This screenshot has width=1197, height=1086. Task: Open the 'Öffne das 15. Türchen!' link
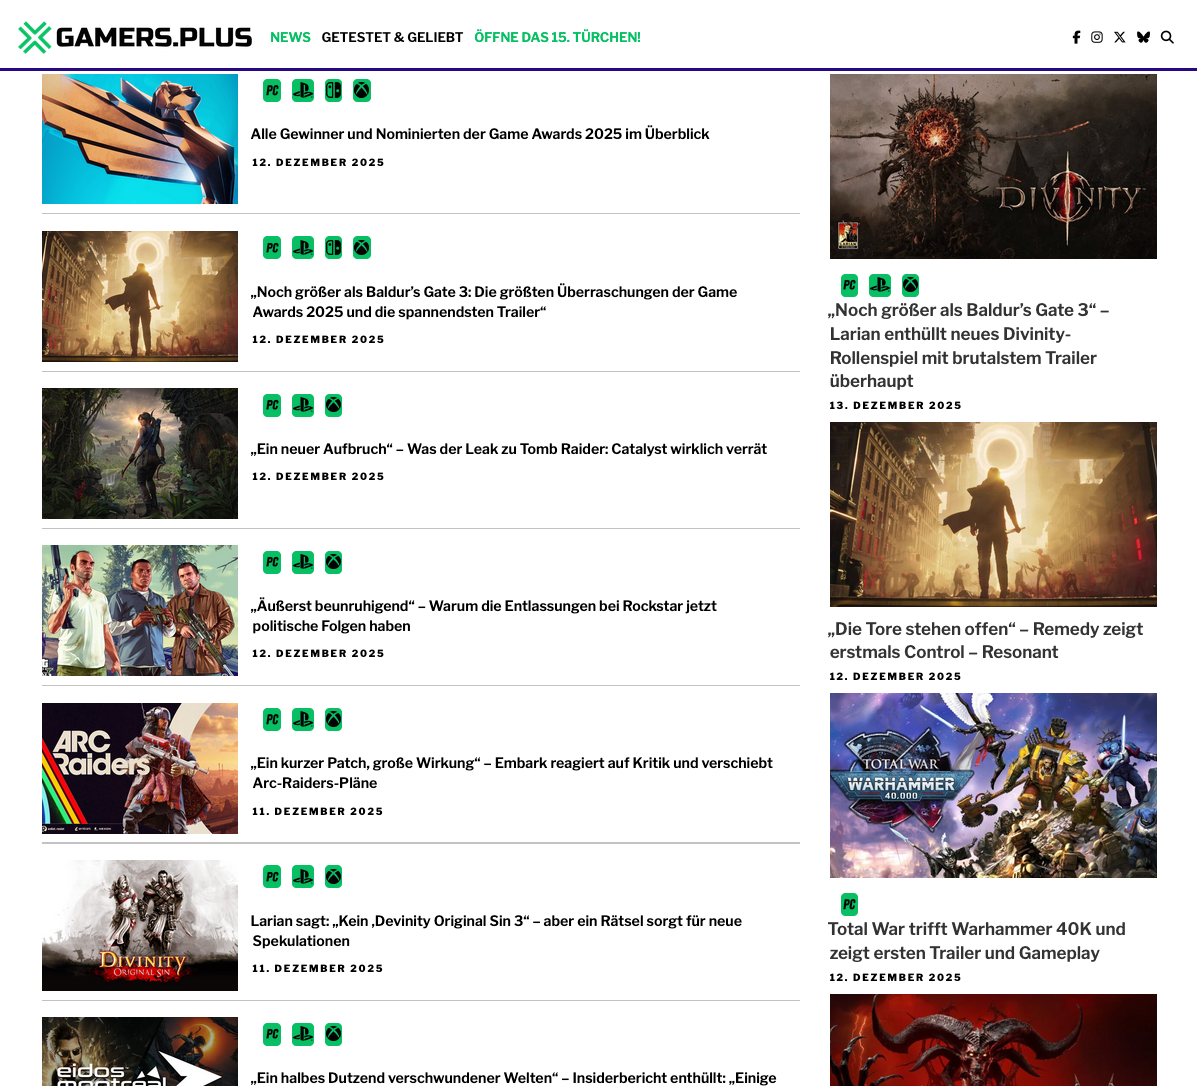(x=557, y=37)
